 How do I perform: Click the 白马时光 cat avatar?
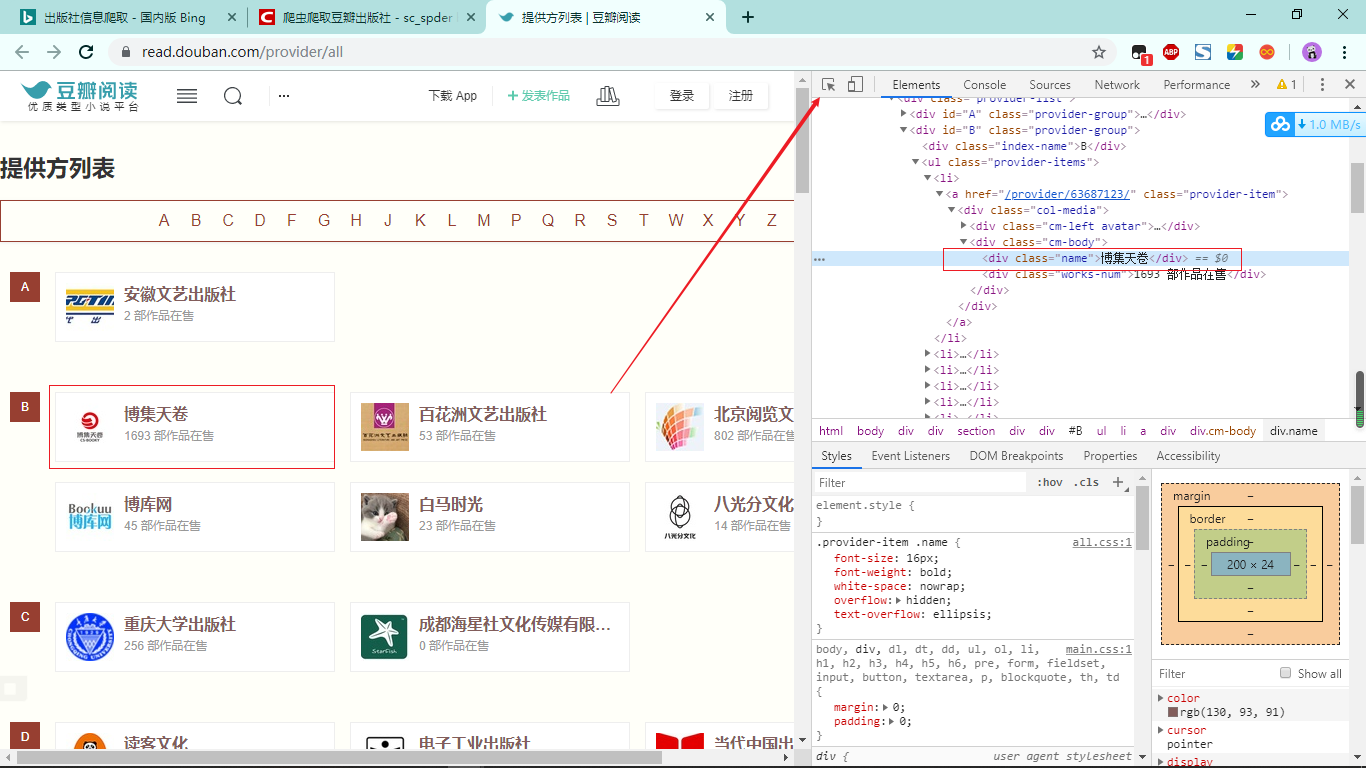point(384,517)
